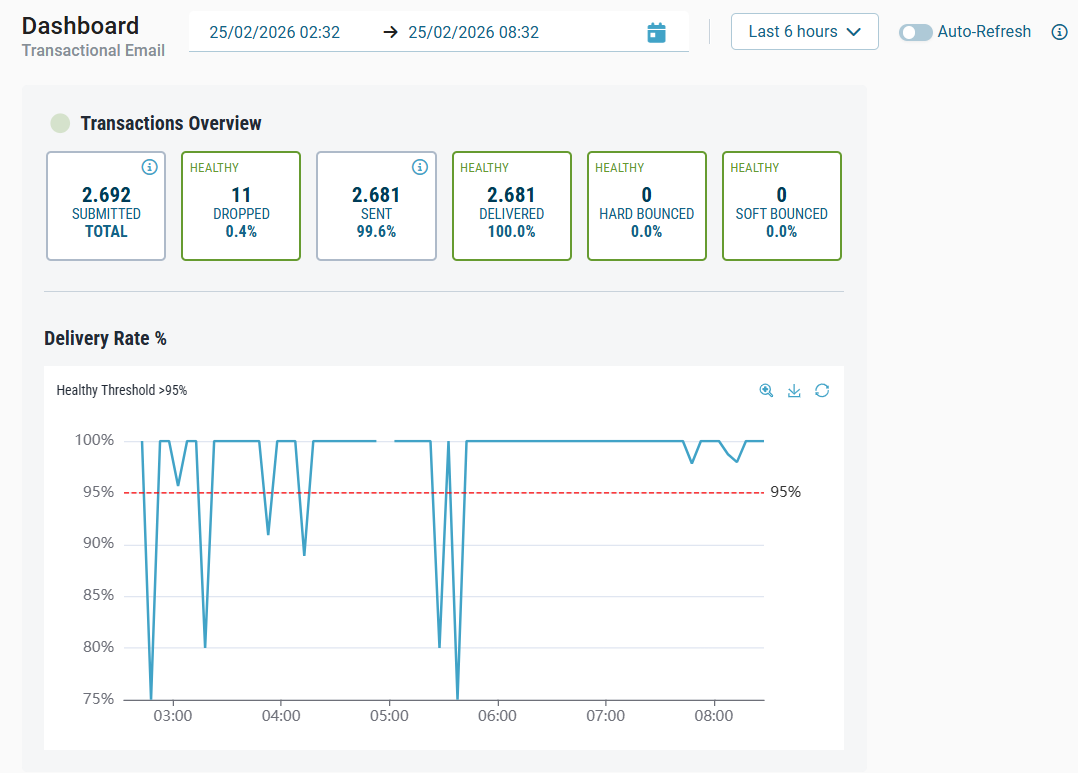Click the red 95% threshold line label
The height and width of the screenshot is (773, 1078).
click(785, 492)
